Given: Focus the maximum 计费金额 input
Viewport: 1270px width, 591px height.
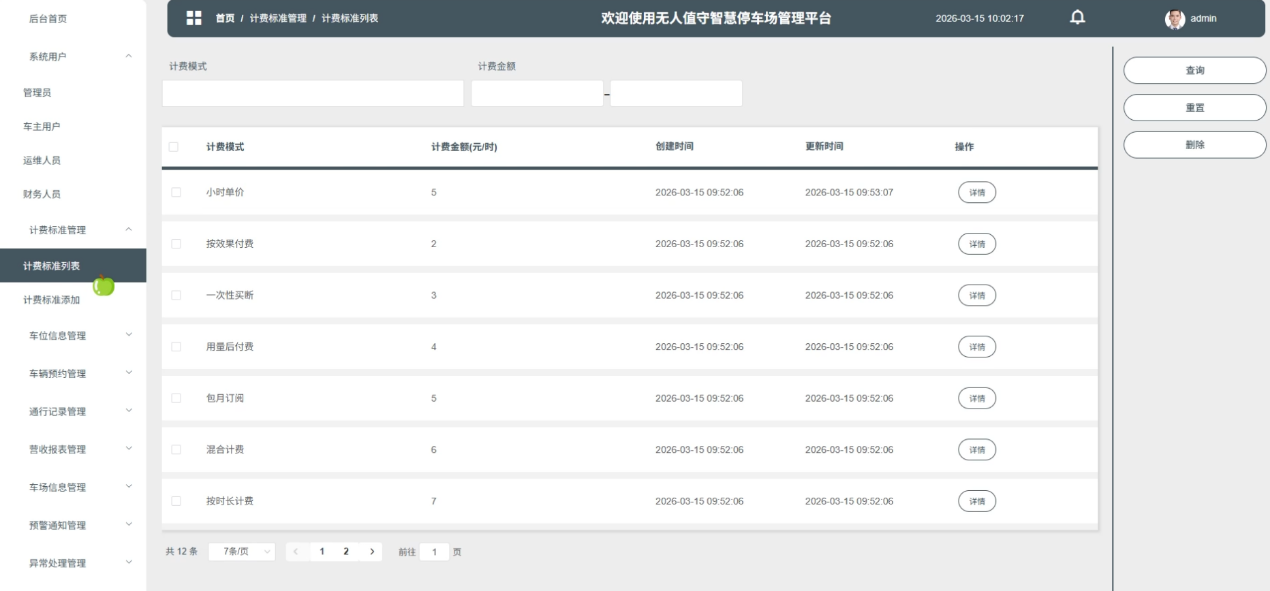Looking at the screenshot, I should coord(676,93).
